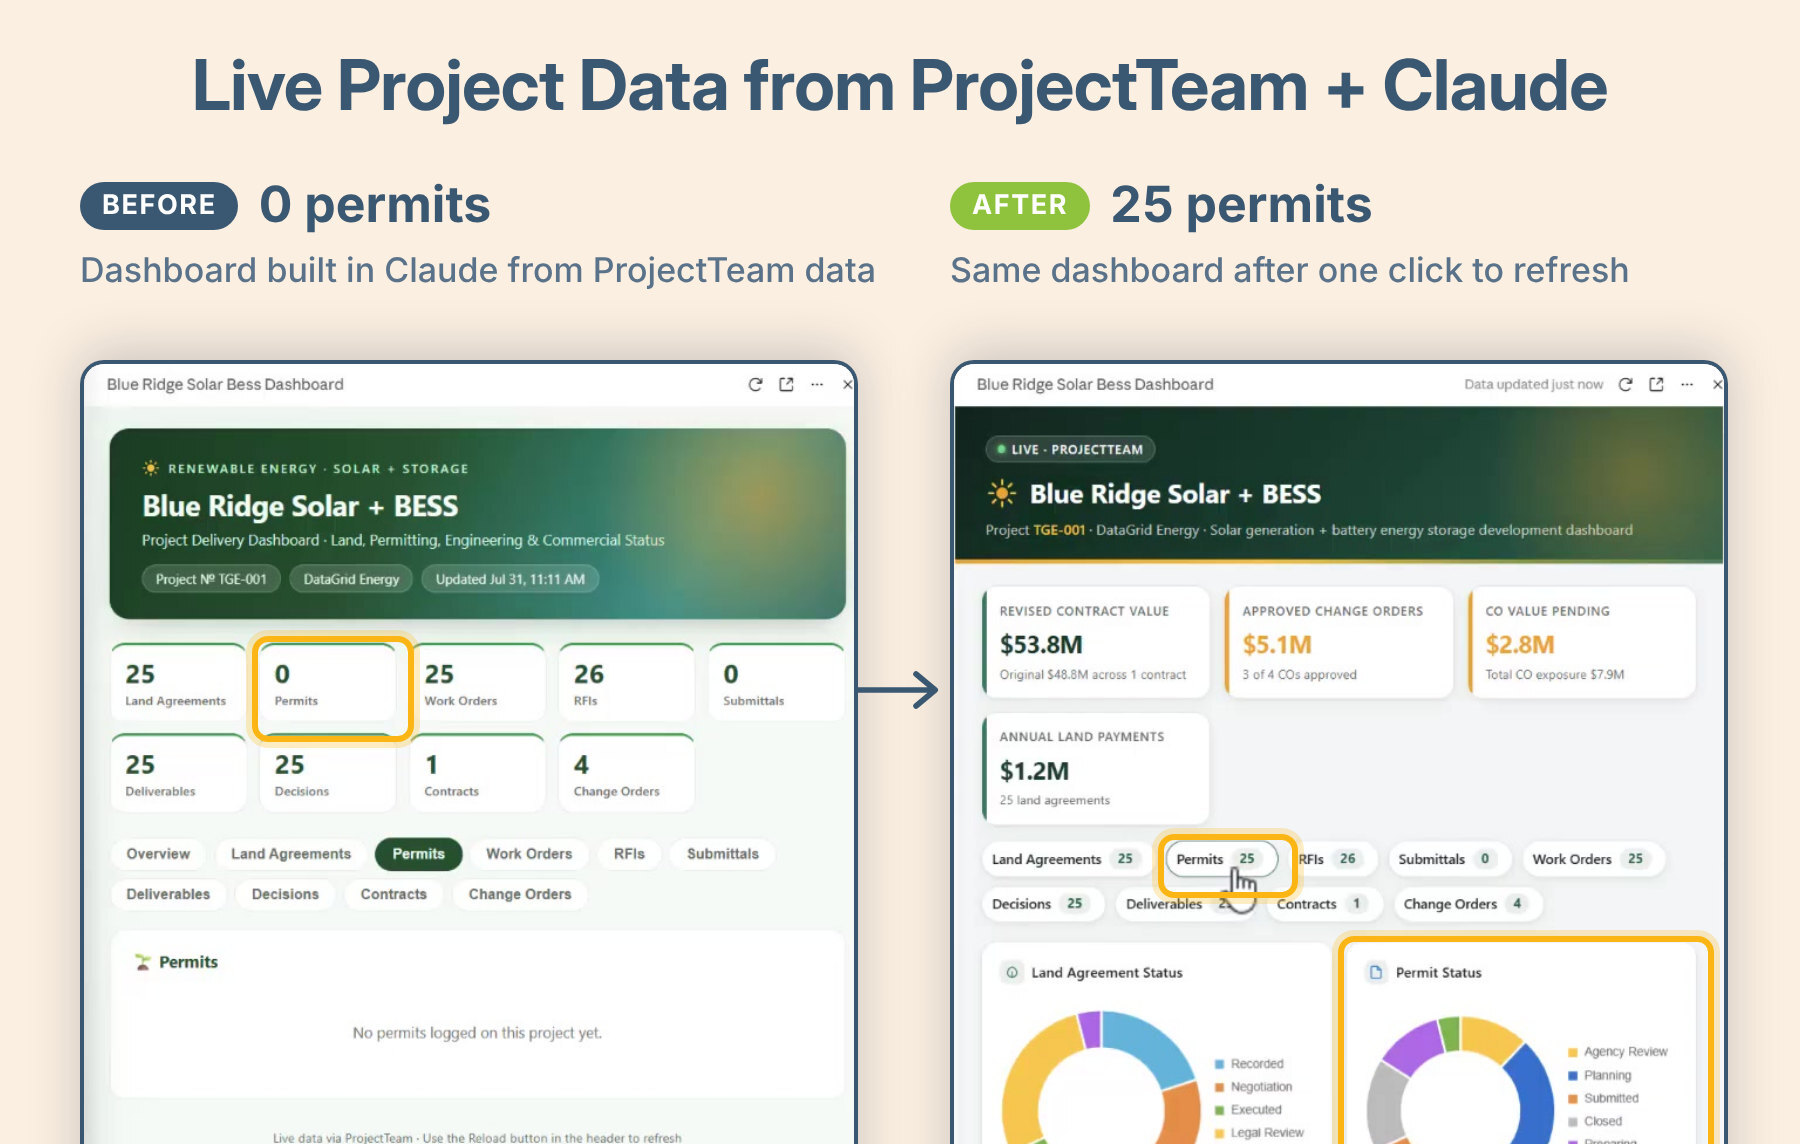Click the Project № TGE-001 badge
The width and height of the screenshot is (1800, 1144).
pos(211,579)
